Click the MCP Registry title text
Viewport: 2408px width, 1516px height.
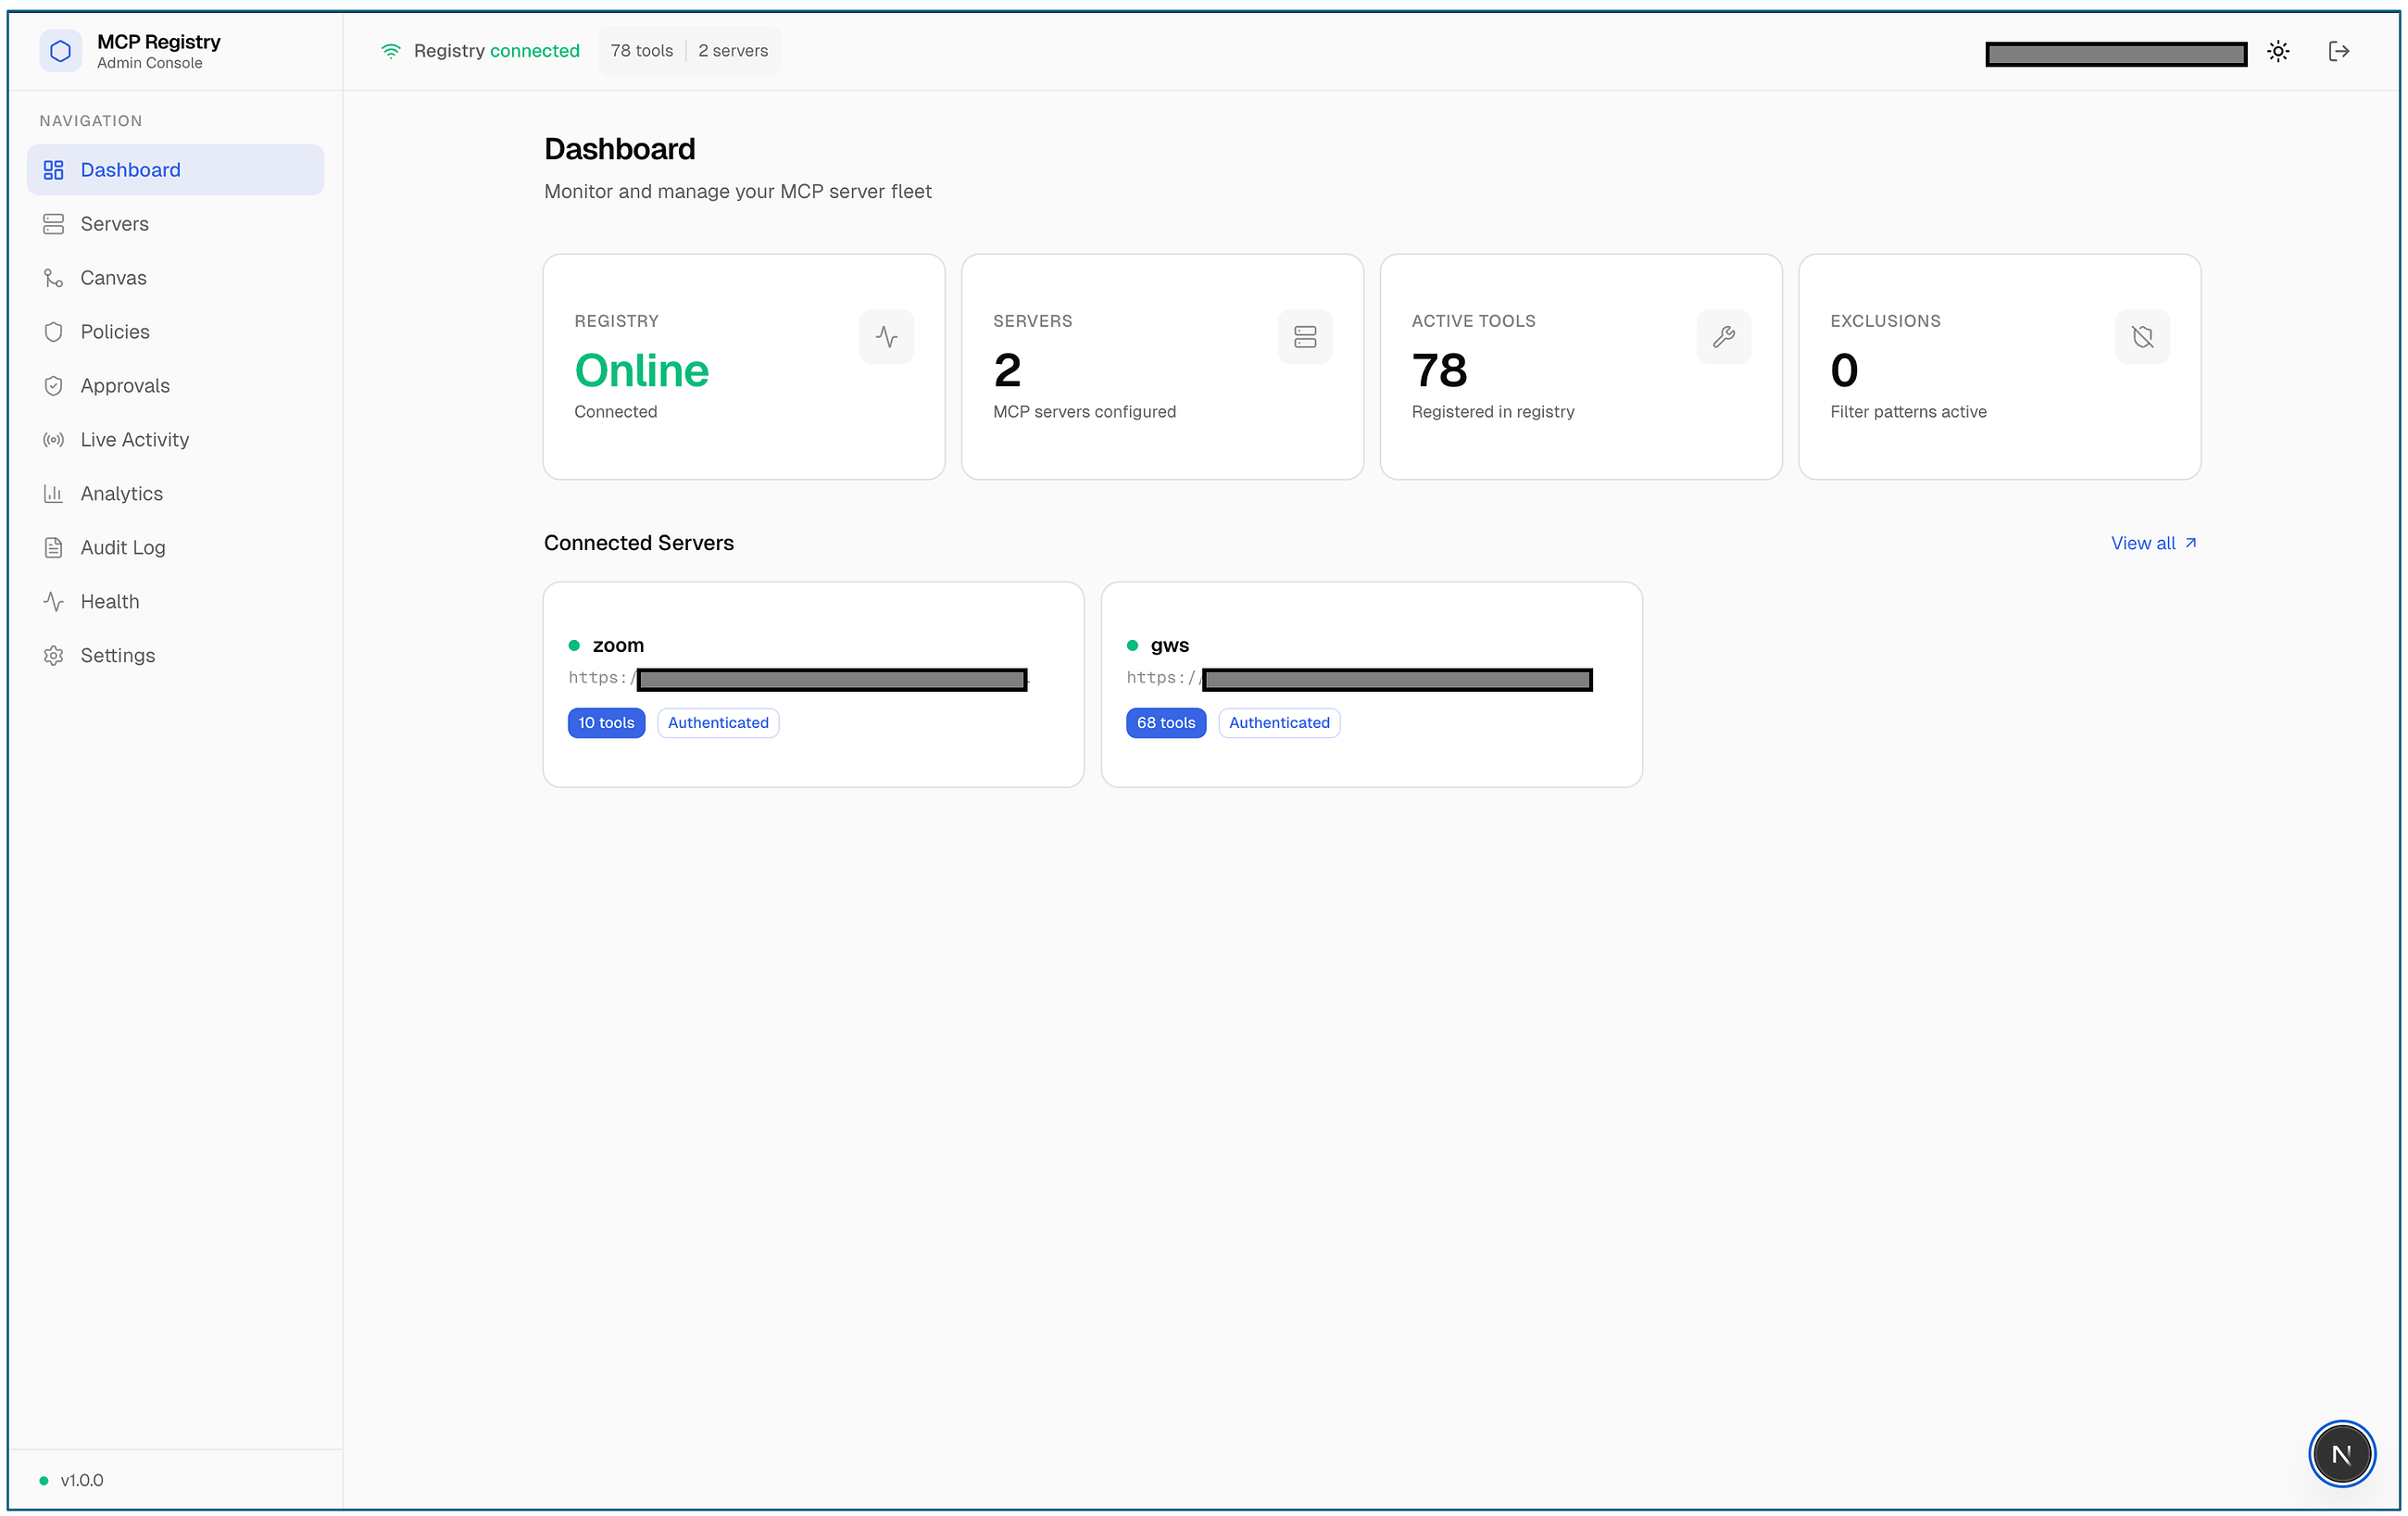[159, 42]
